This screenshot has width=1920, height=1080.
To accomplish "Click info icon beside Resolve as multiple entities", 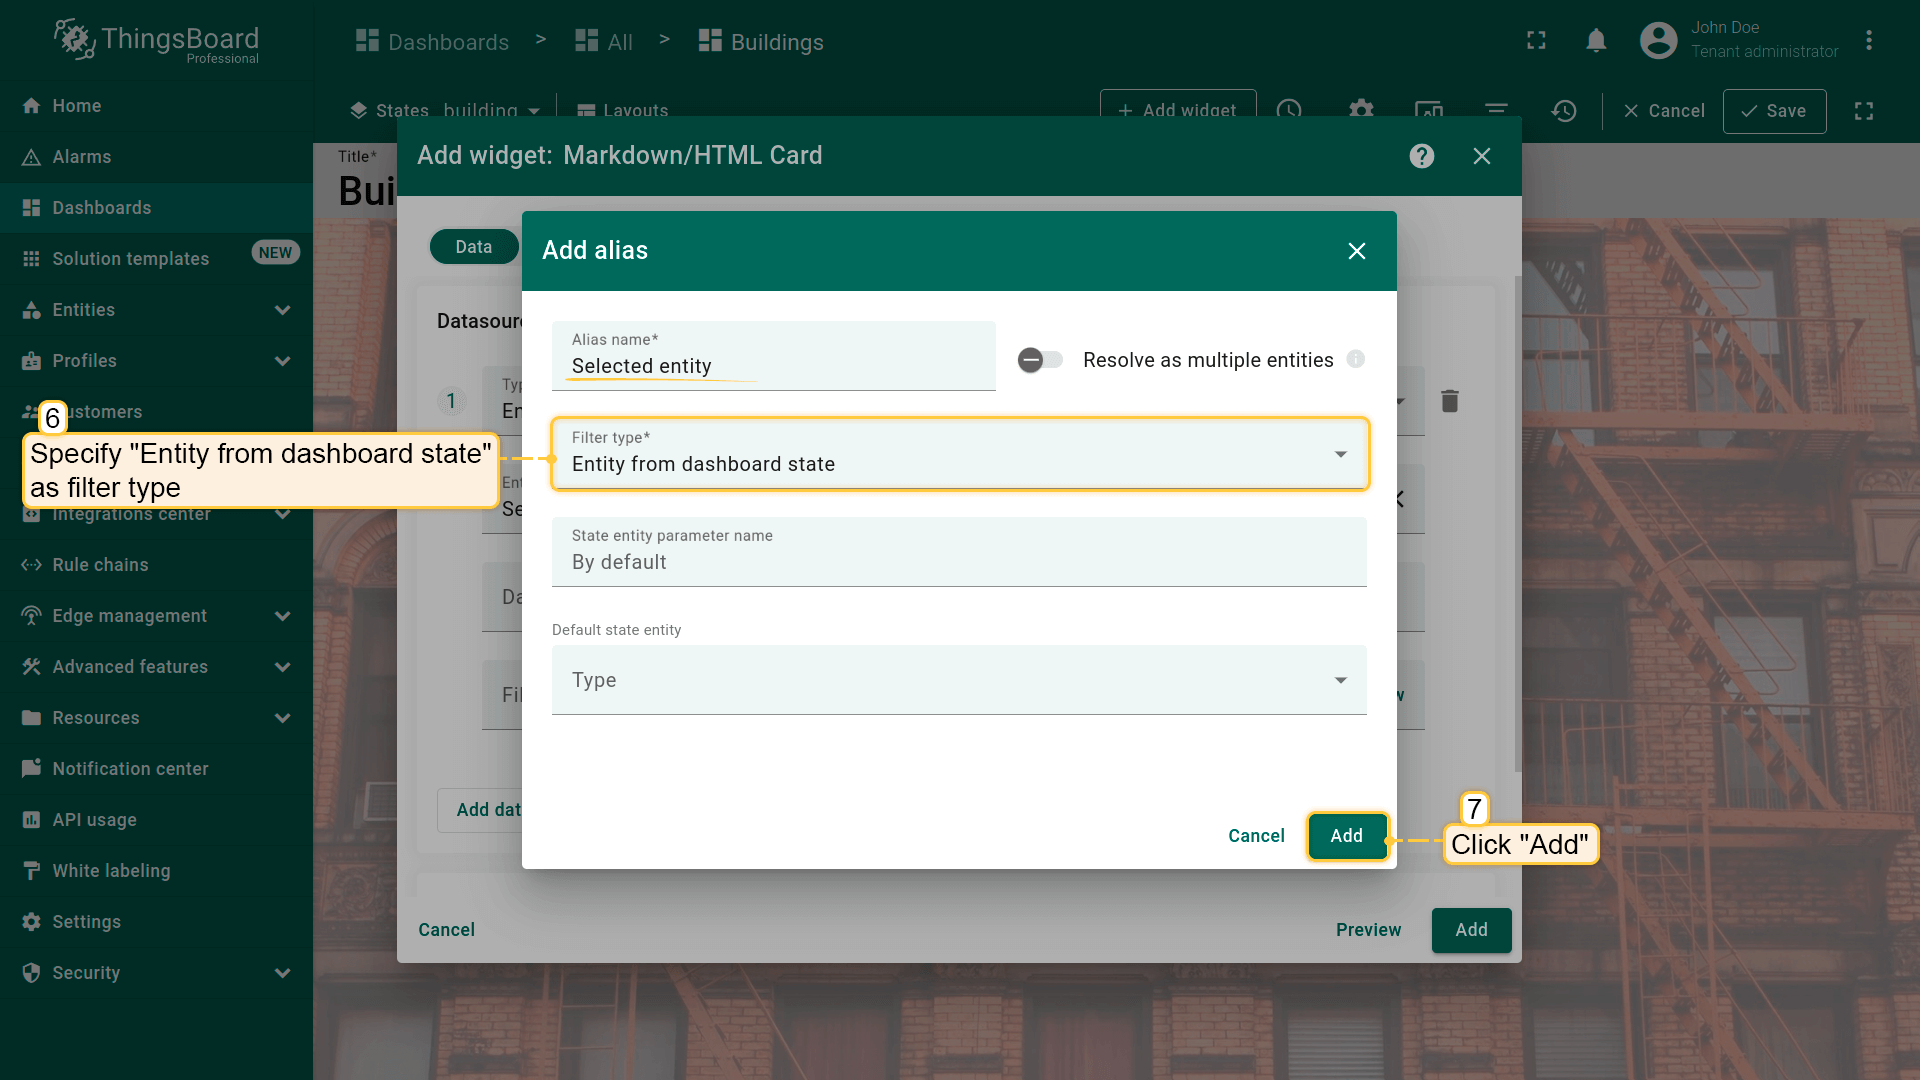I will tap(1356, 359).
